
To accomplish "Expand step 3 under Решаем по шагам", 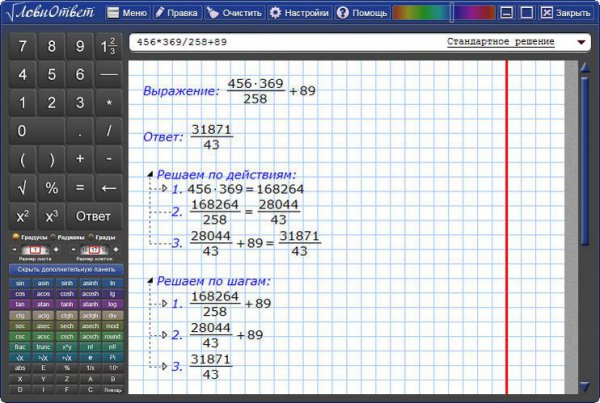I will coord(165,366).
